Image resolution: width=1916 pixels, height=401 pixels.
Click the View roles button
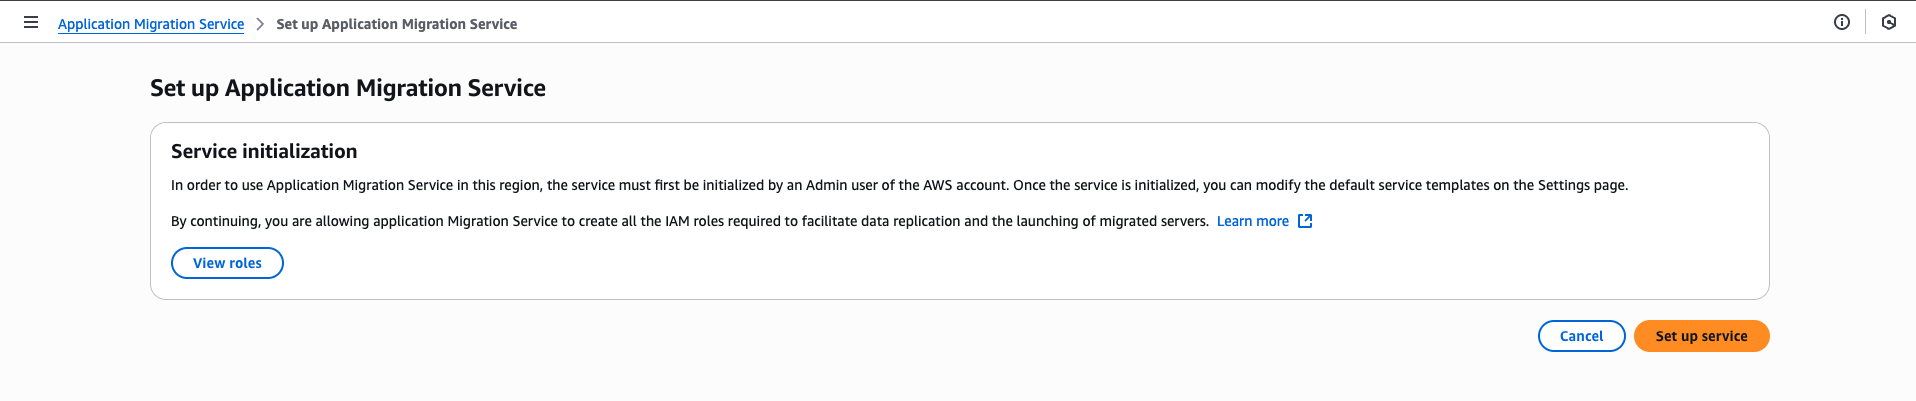227,263
